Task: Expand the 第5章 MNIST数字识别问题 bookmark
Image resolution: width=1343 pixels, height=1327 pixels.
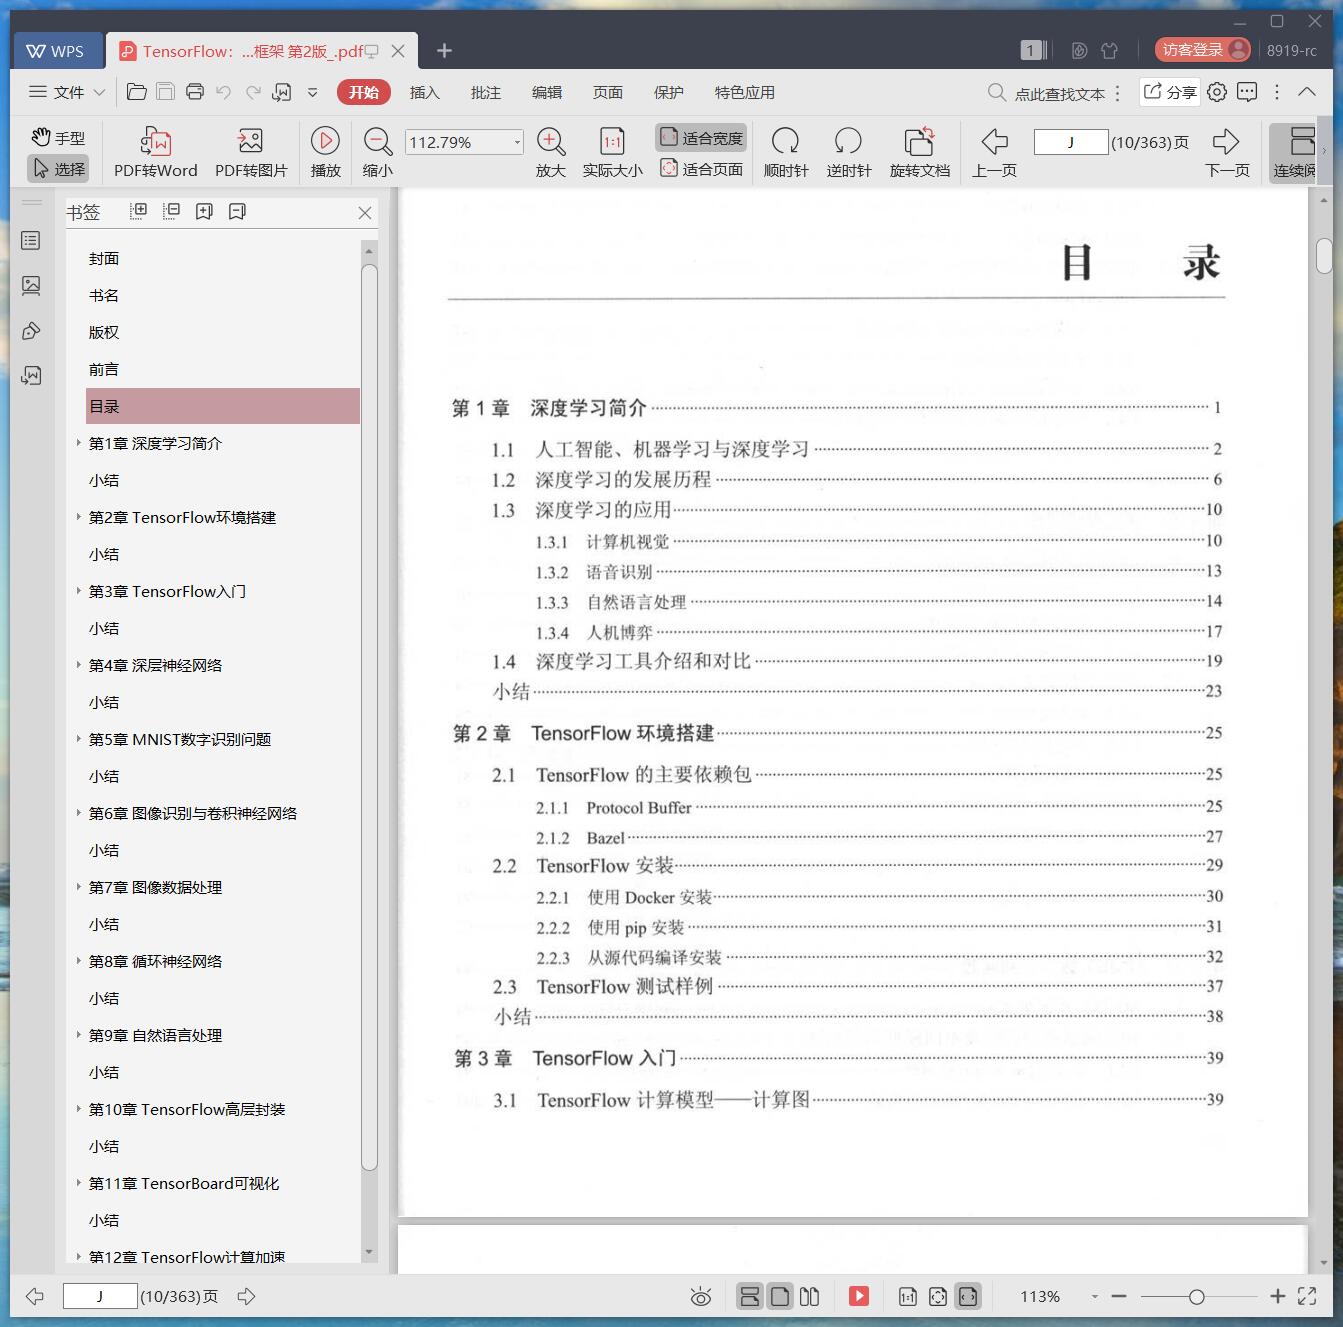Action: (x=79, y=739)
